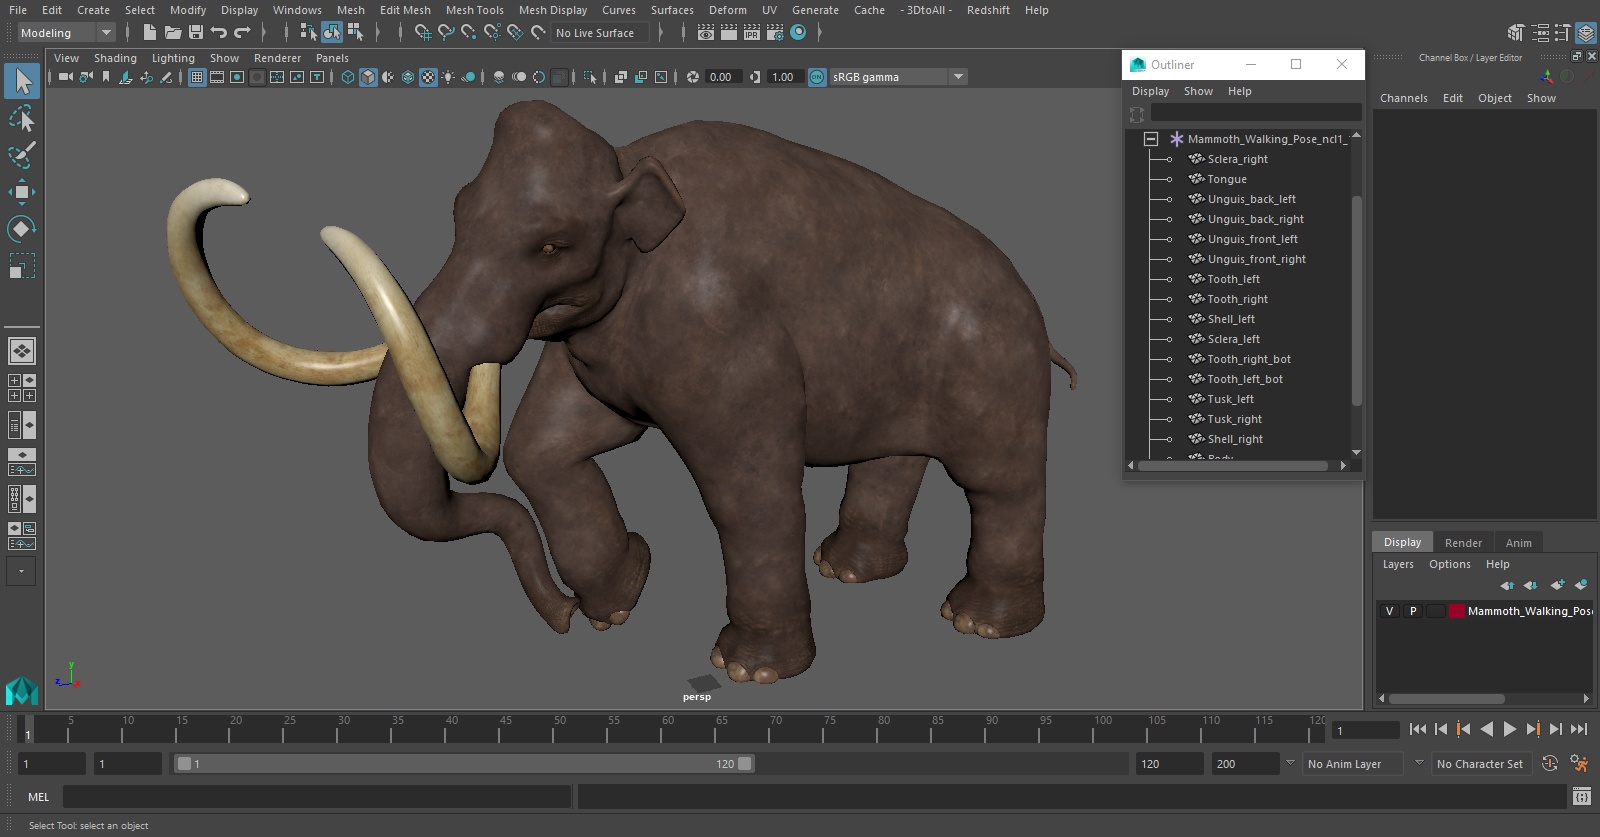
Task: Click the range slider bar handle at 120
Action: tap(745, 764)
